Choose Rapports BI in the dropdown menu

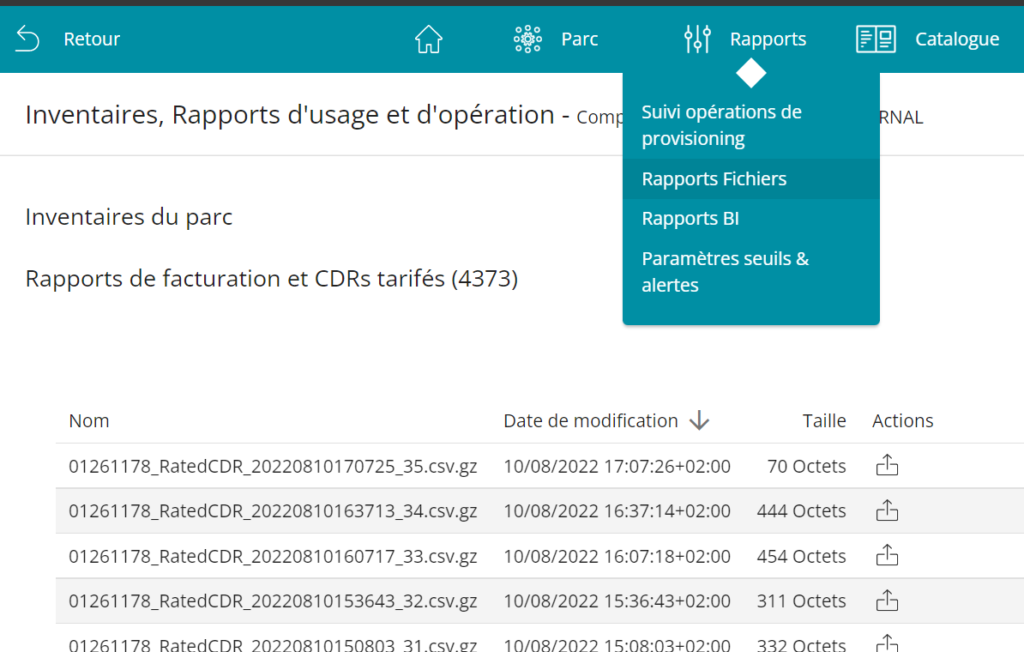click(x=690, y=219)
